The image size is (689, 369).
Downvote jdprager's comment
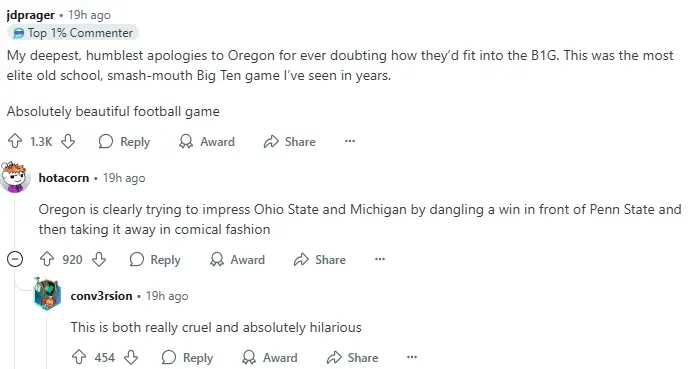coord(68,141)
